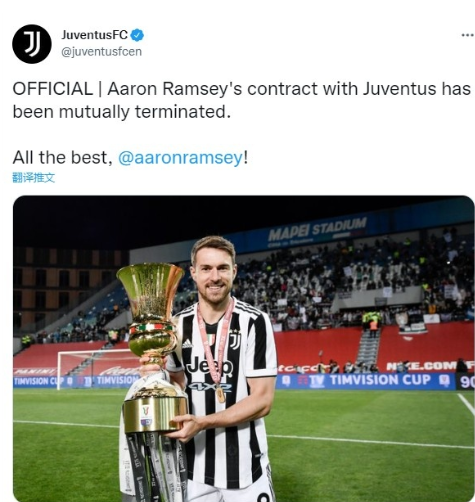
Task: Click the trophy base emblem in the photo
Action: point(146,415)
